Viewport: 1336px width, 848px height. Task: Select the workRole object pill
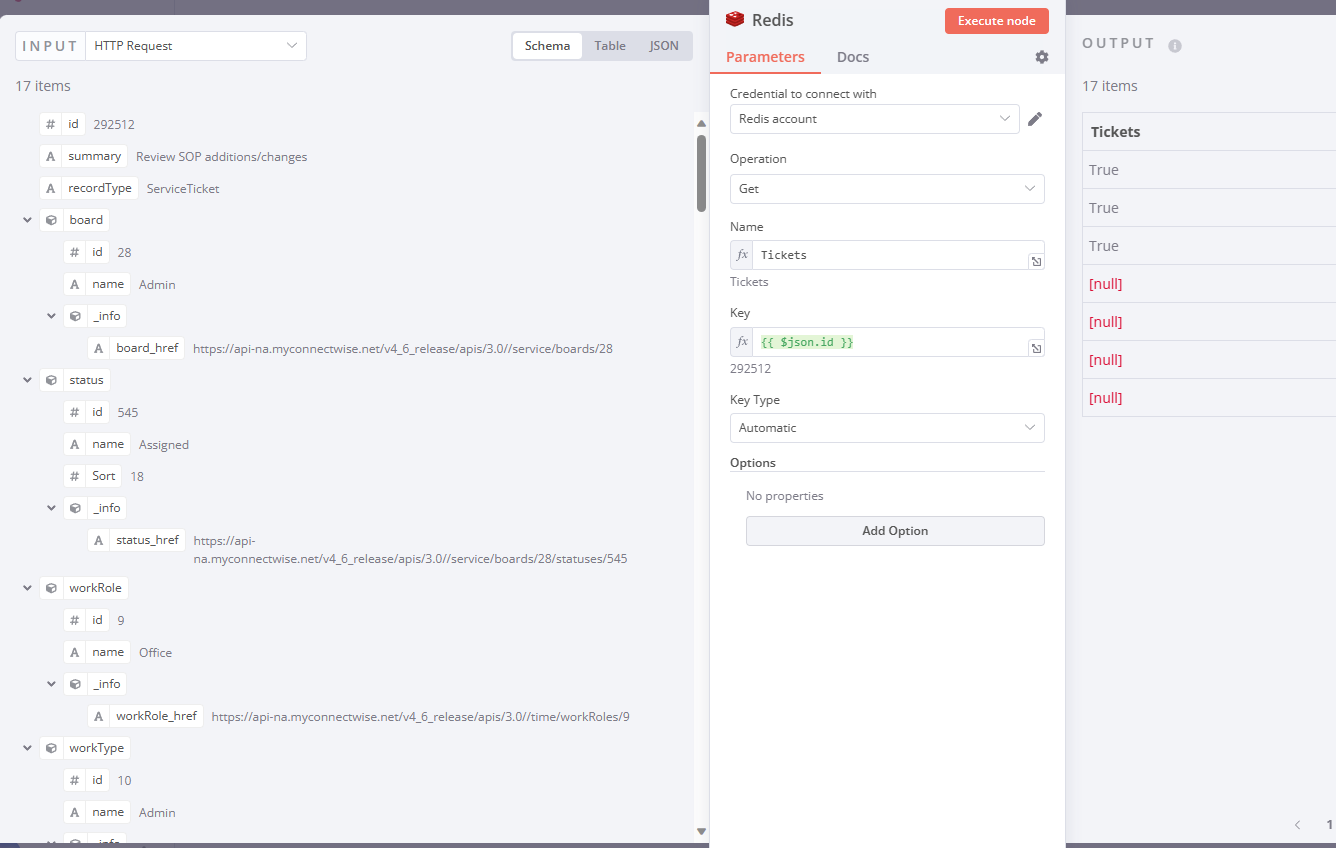point(85,588)
